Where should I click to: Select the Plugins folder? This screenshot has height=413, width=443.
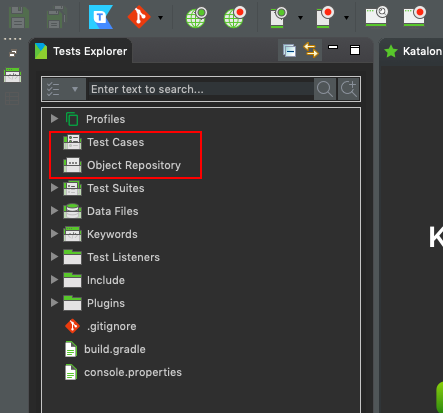coord(106,303)
